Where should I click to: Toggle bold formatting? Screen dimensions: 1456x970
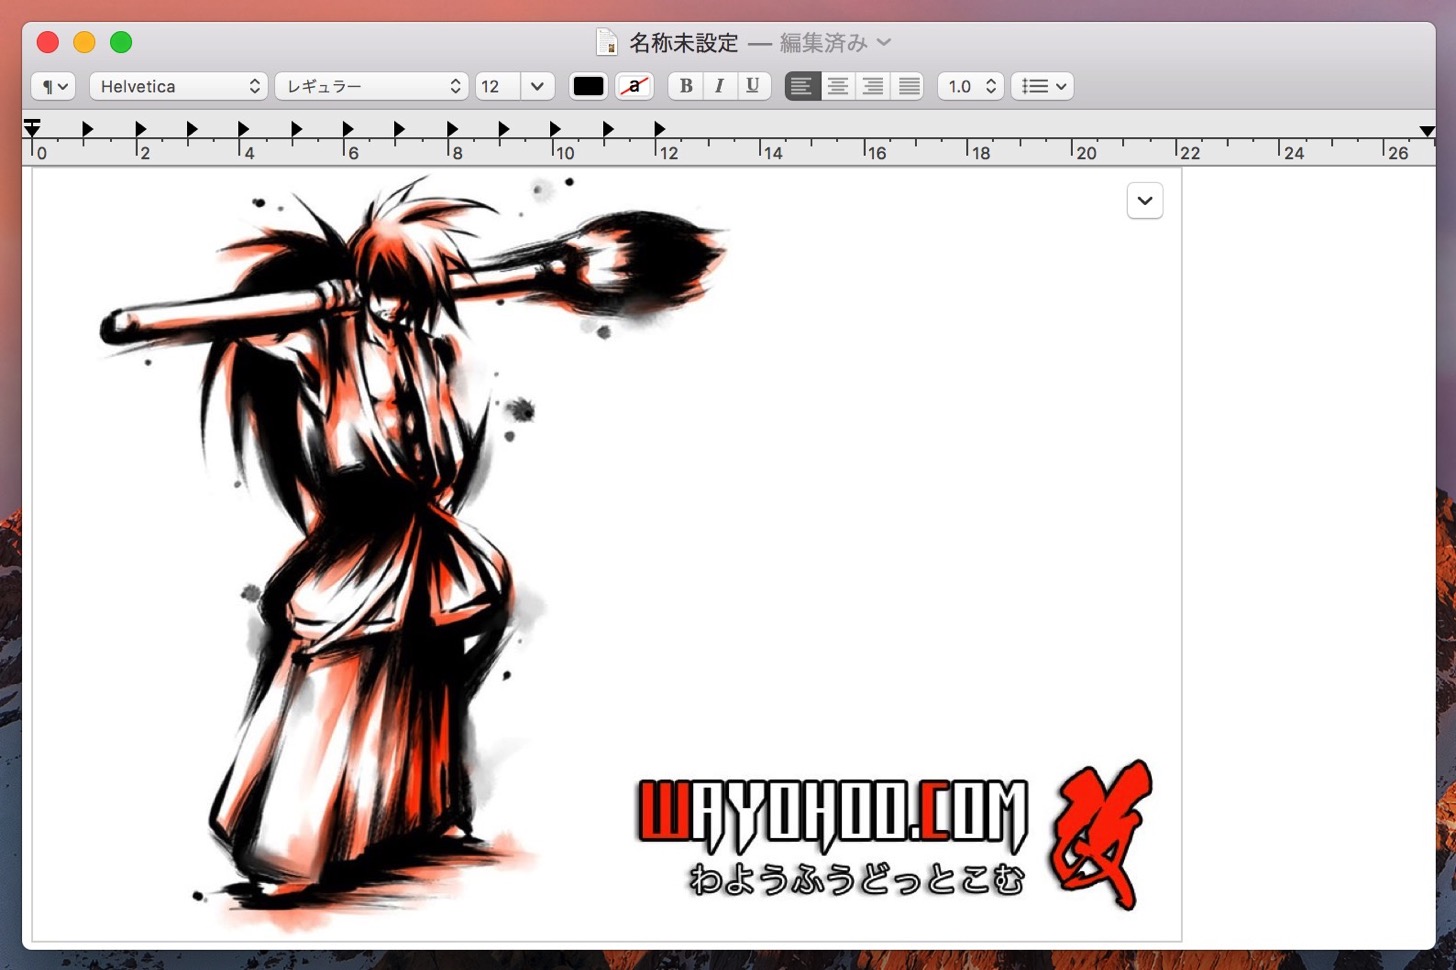[685, 86]
